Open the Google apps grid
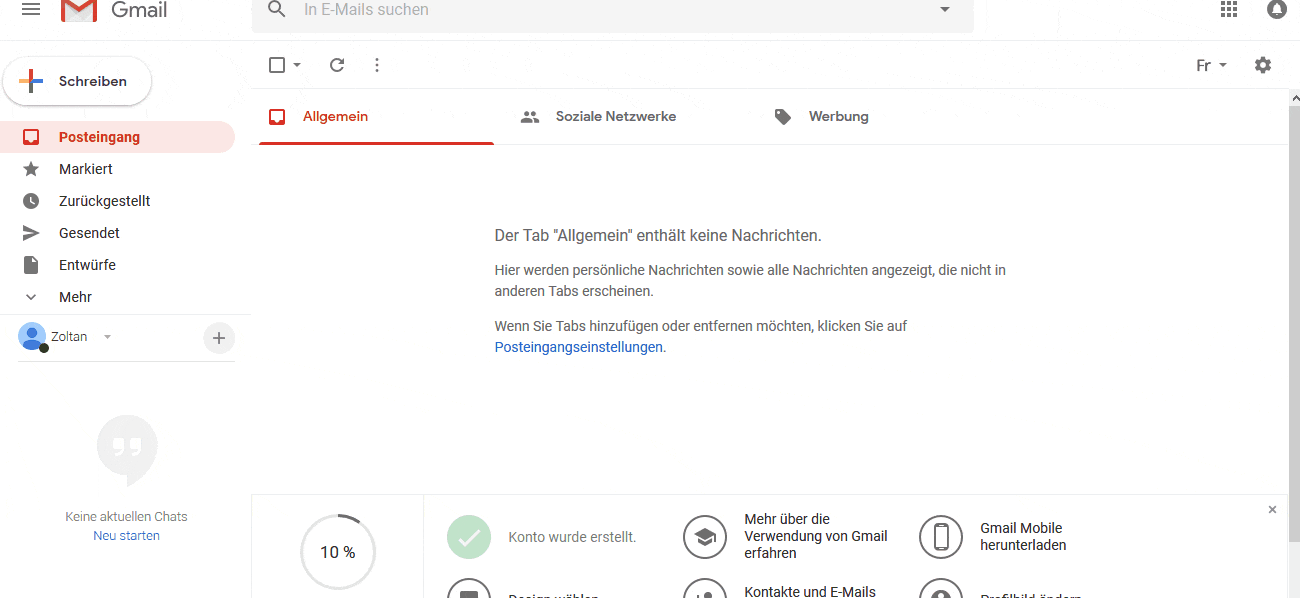This screenshot has height=598, width=1300. tap(1229, 10)
